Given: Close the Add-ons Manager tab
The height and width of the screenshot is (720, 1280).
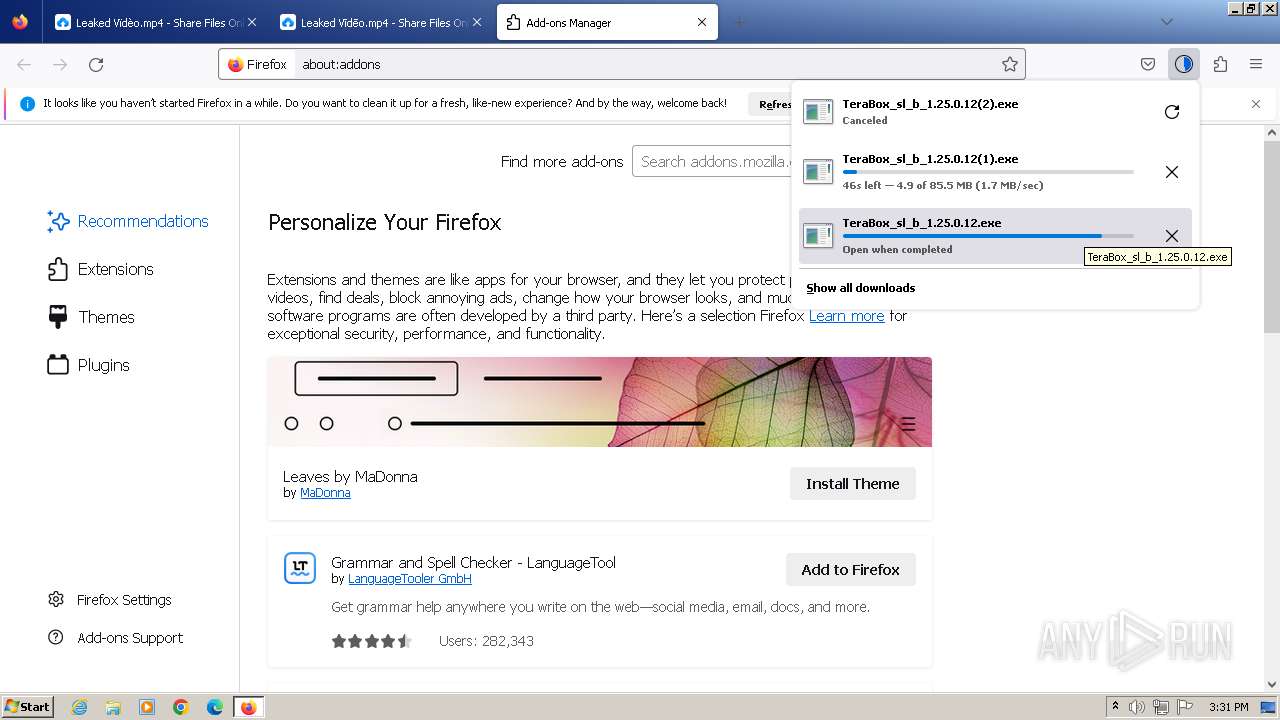Looking at the screenshot, I should point(702,22).
